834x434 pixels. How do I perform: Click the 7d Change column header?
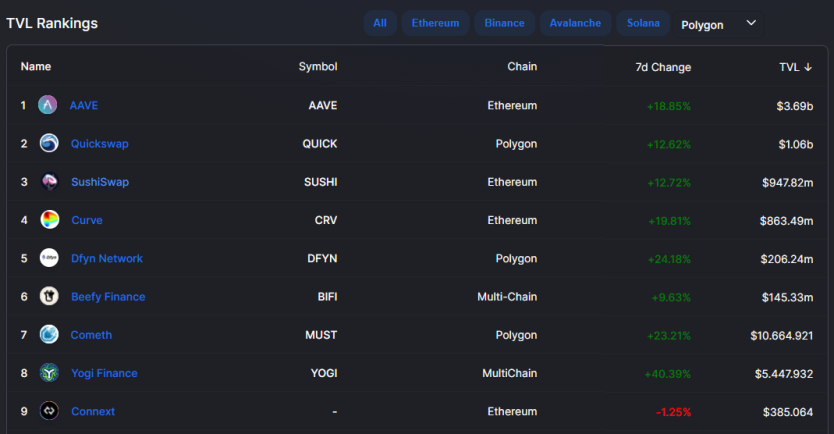click(x=663, y=67)
